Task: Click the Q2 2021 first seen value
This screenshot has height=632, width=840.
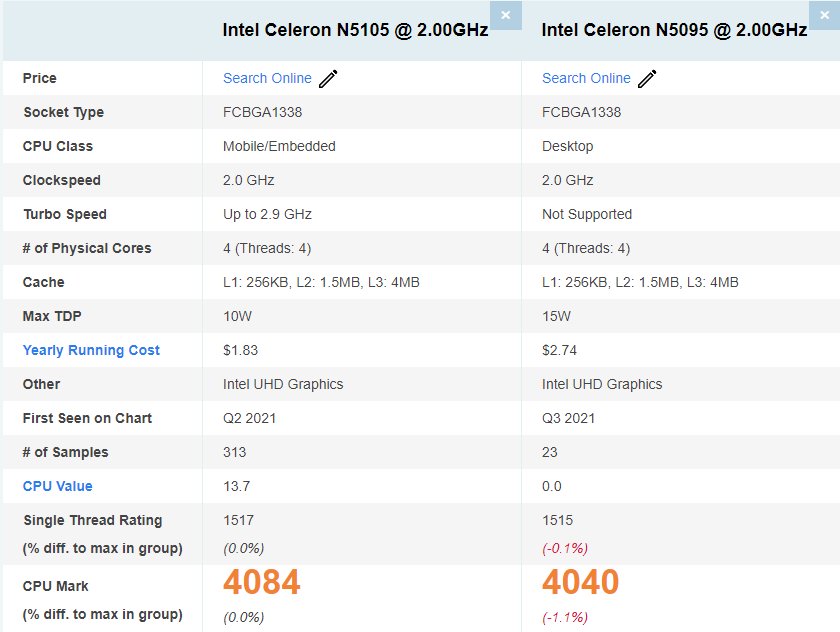Action: click(x=249, y=418)
